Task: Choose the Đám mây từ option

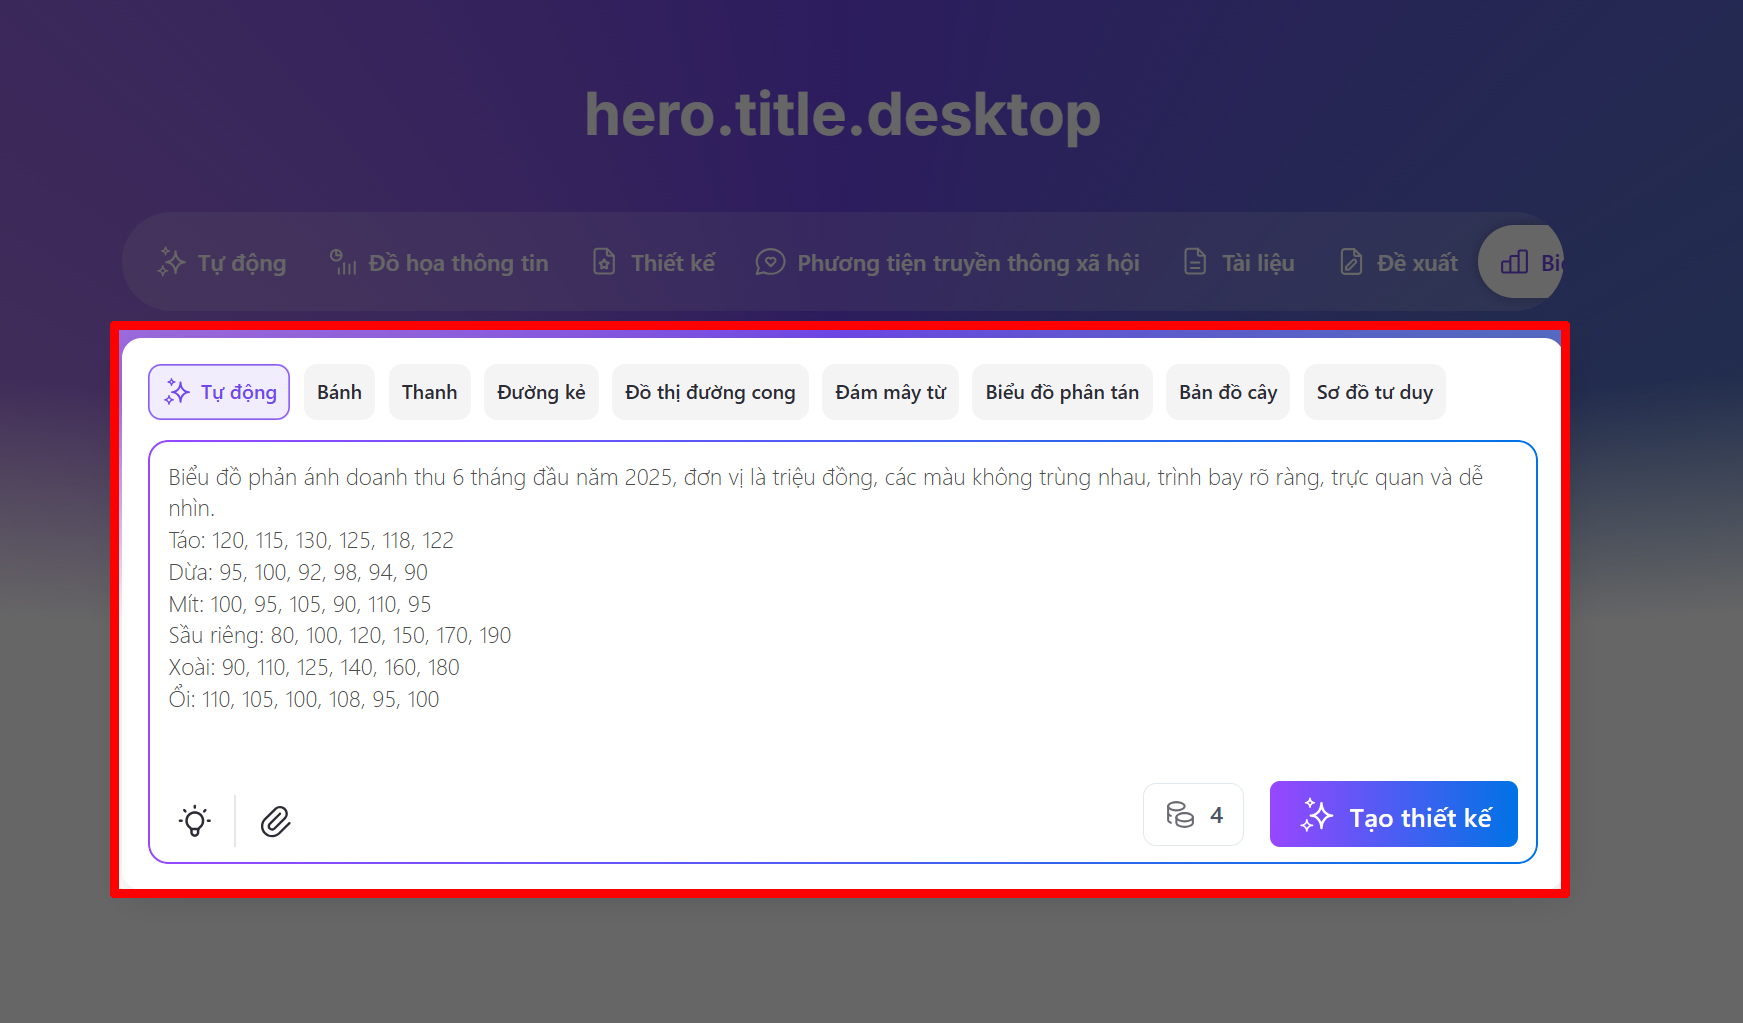Action: click(890, 392)
